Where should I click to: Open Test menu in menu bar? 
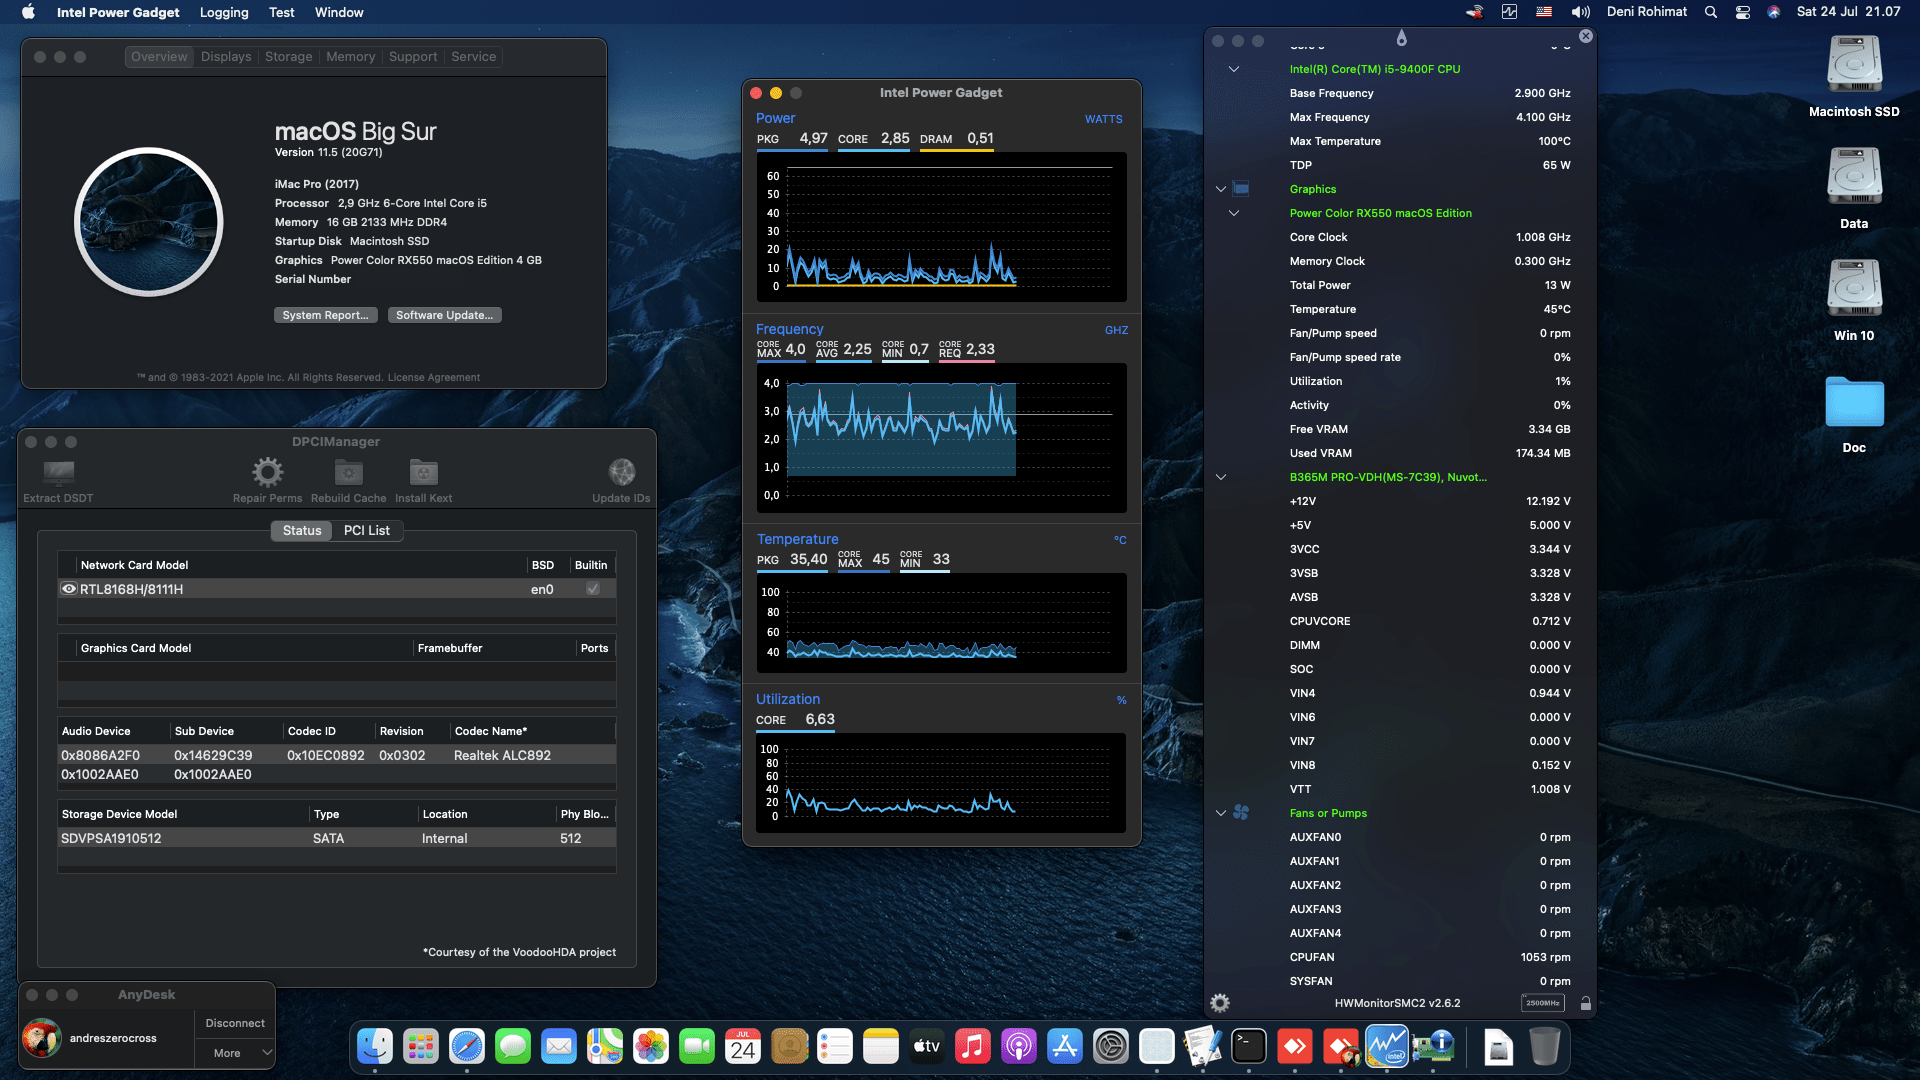click(x=282, y=12)
